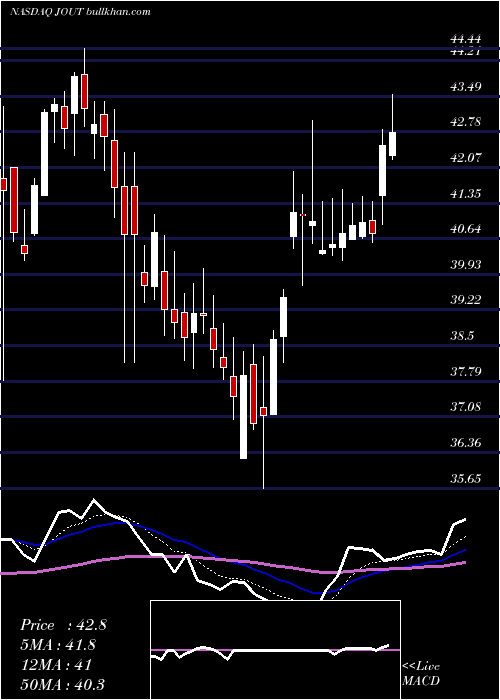Click the <<Live MACD label
This screenshot has width=500, height=700.
421,673
